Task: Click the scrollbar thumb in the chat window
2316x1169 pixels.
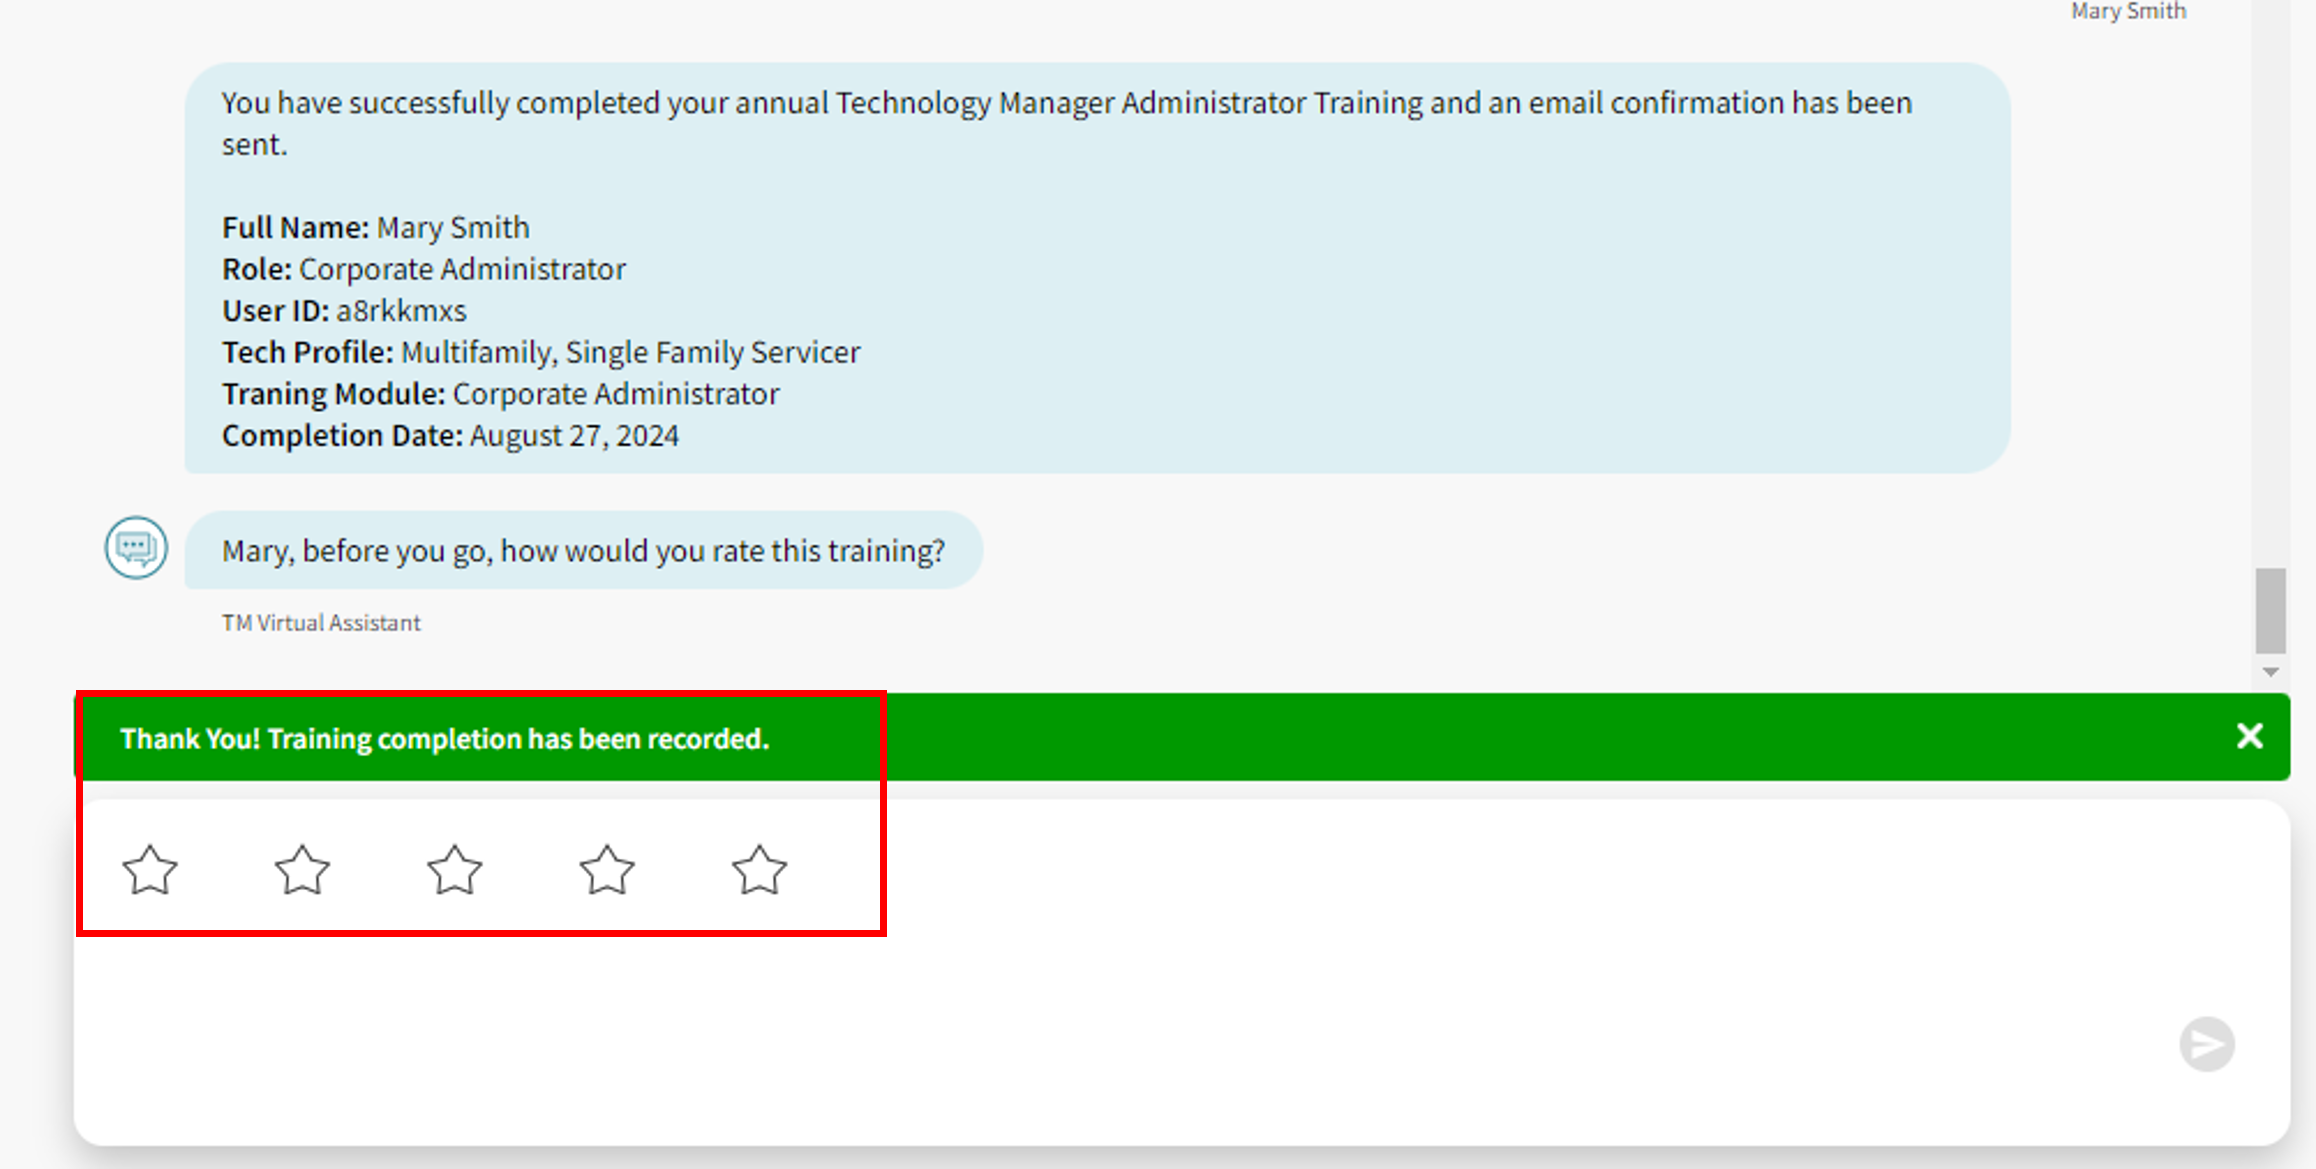Action: coord(2271,610)
